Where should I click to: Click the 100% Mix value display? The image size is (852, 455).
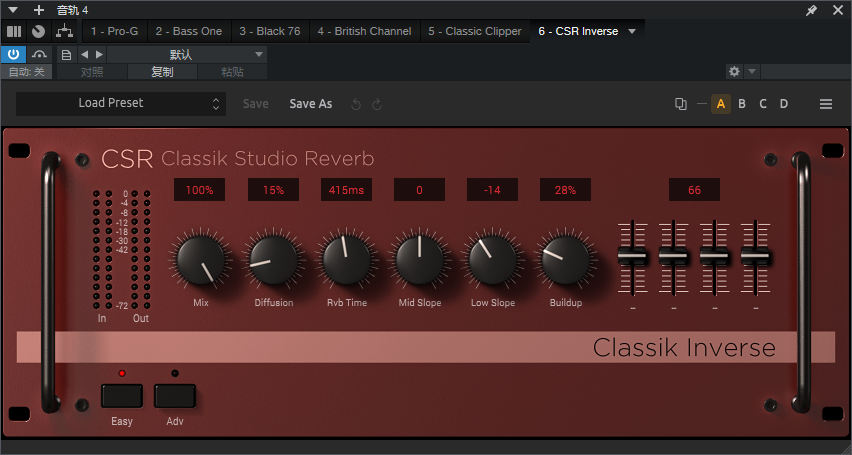199,190
